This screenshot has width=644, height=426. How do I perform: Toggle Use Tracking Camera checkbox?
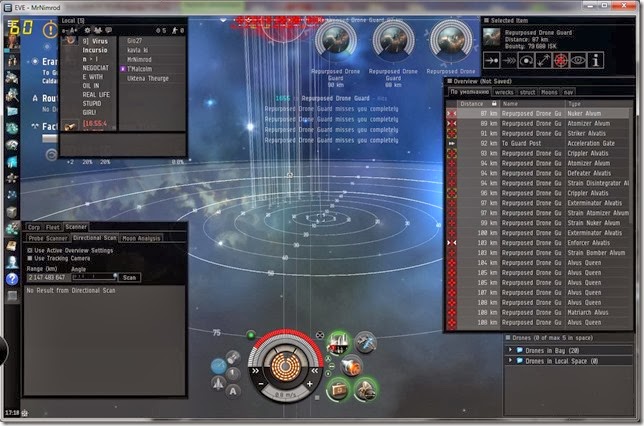[x=30, y=258]
